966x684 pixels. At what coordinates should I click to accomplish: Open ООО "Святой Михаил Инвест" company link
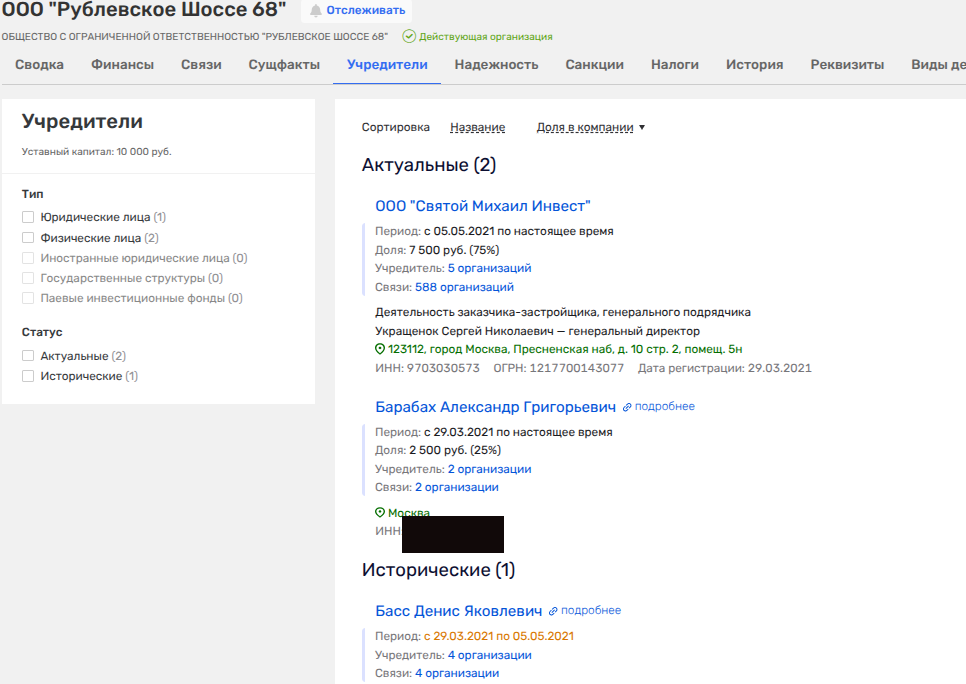pyautogui.click(x=483, y=206)
